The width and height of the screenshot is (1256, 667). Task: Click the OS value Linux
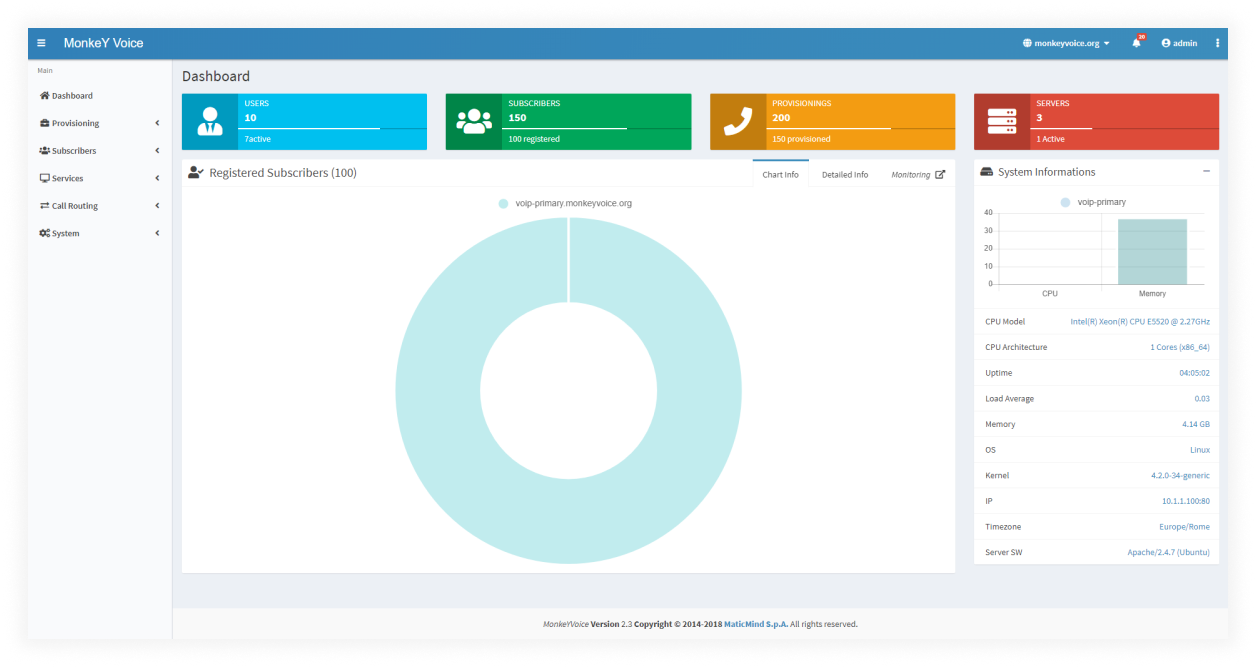tap(1200, 450)
